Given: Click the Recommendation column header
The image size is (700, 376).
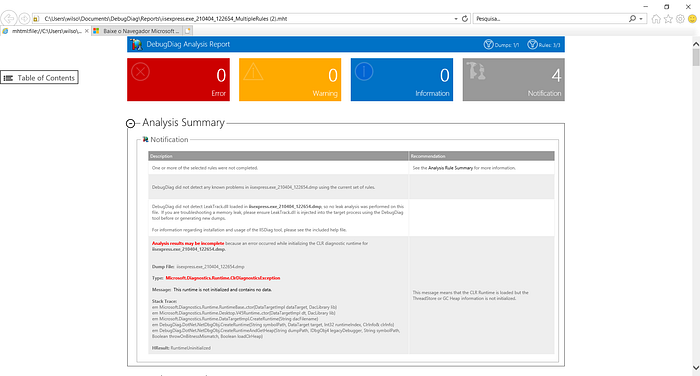Looking at the screenshot, I should 482,156.
